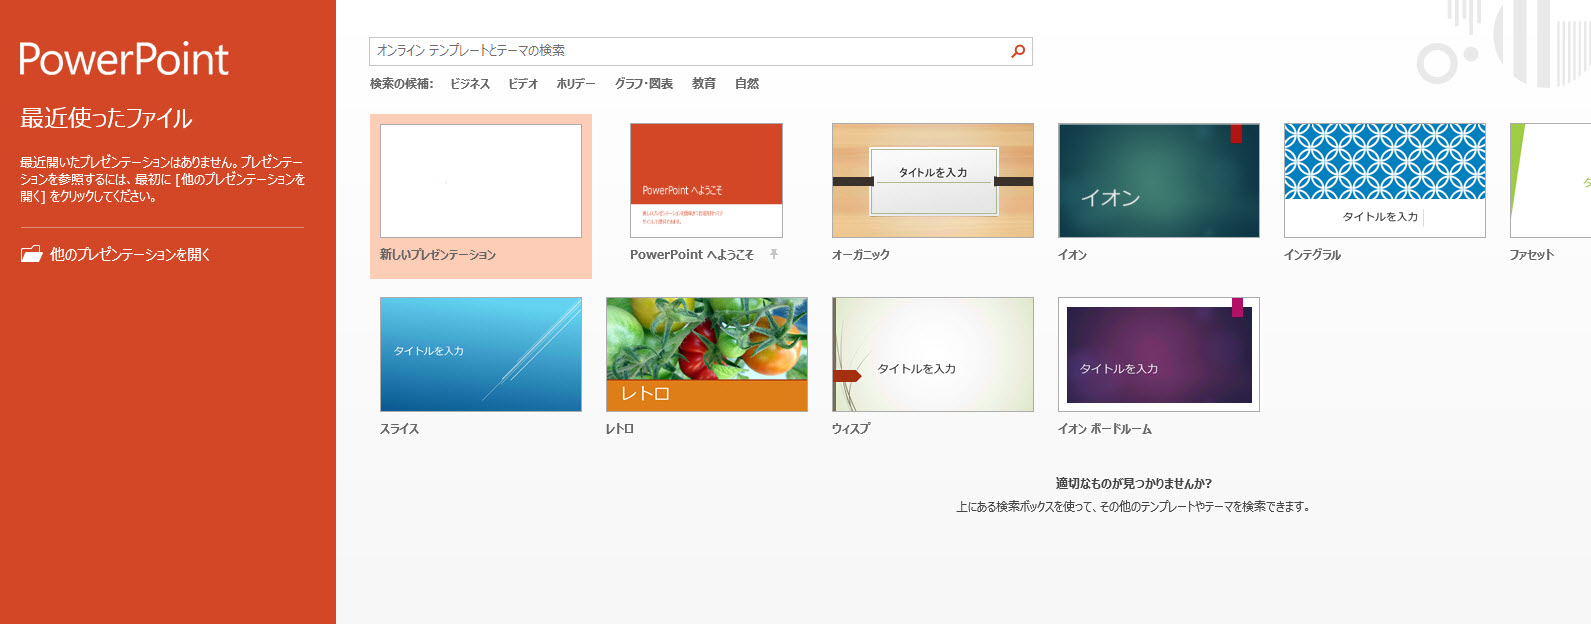Viewport: 1591px width, 624px height.
Task: Click the 適切なものが見つかりませんか? text
Action: (x=1134, y=483)
